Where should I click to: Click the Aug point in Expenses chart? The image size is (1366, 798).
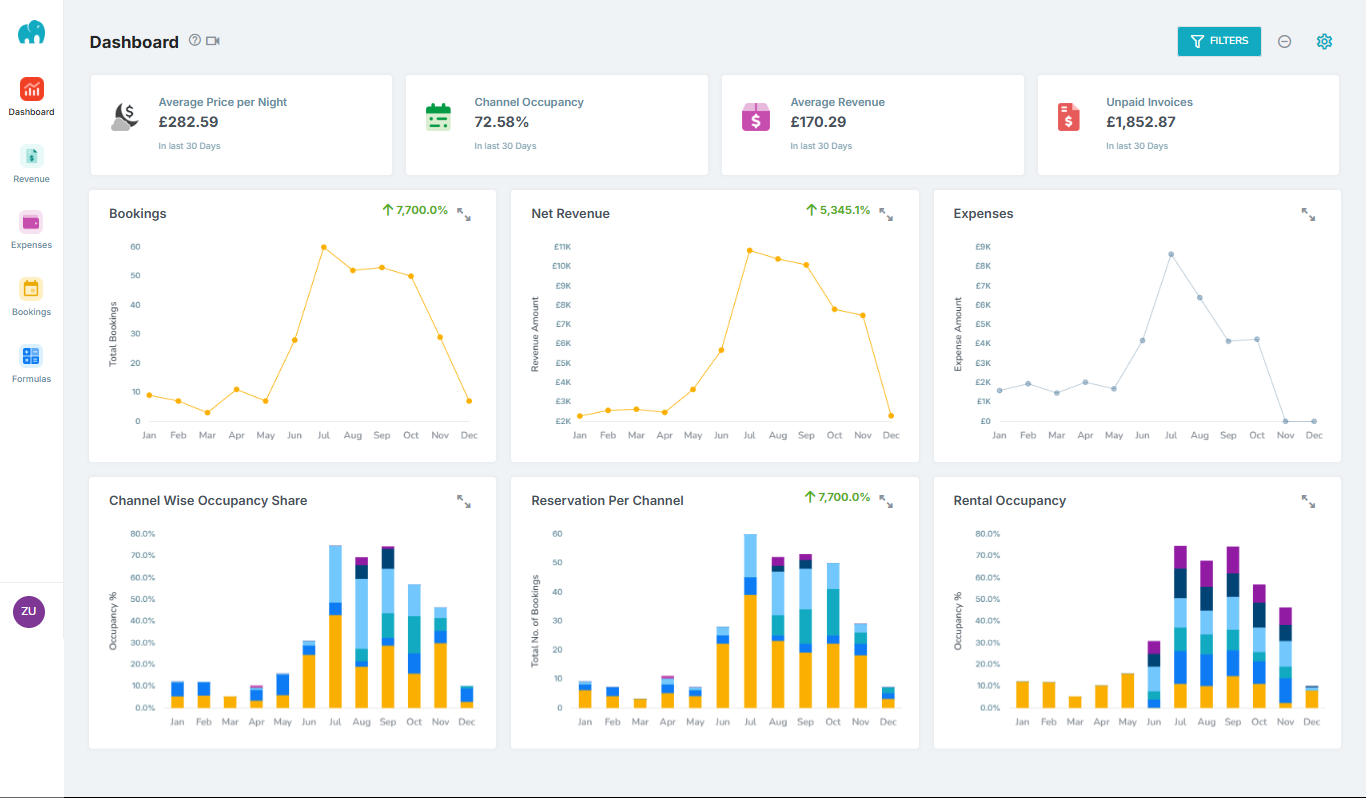pyautogui.click(x=1200, y=297)
